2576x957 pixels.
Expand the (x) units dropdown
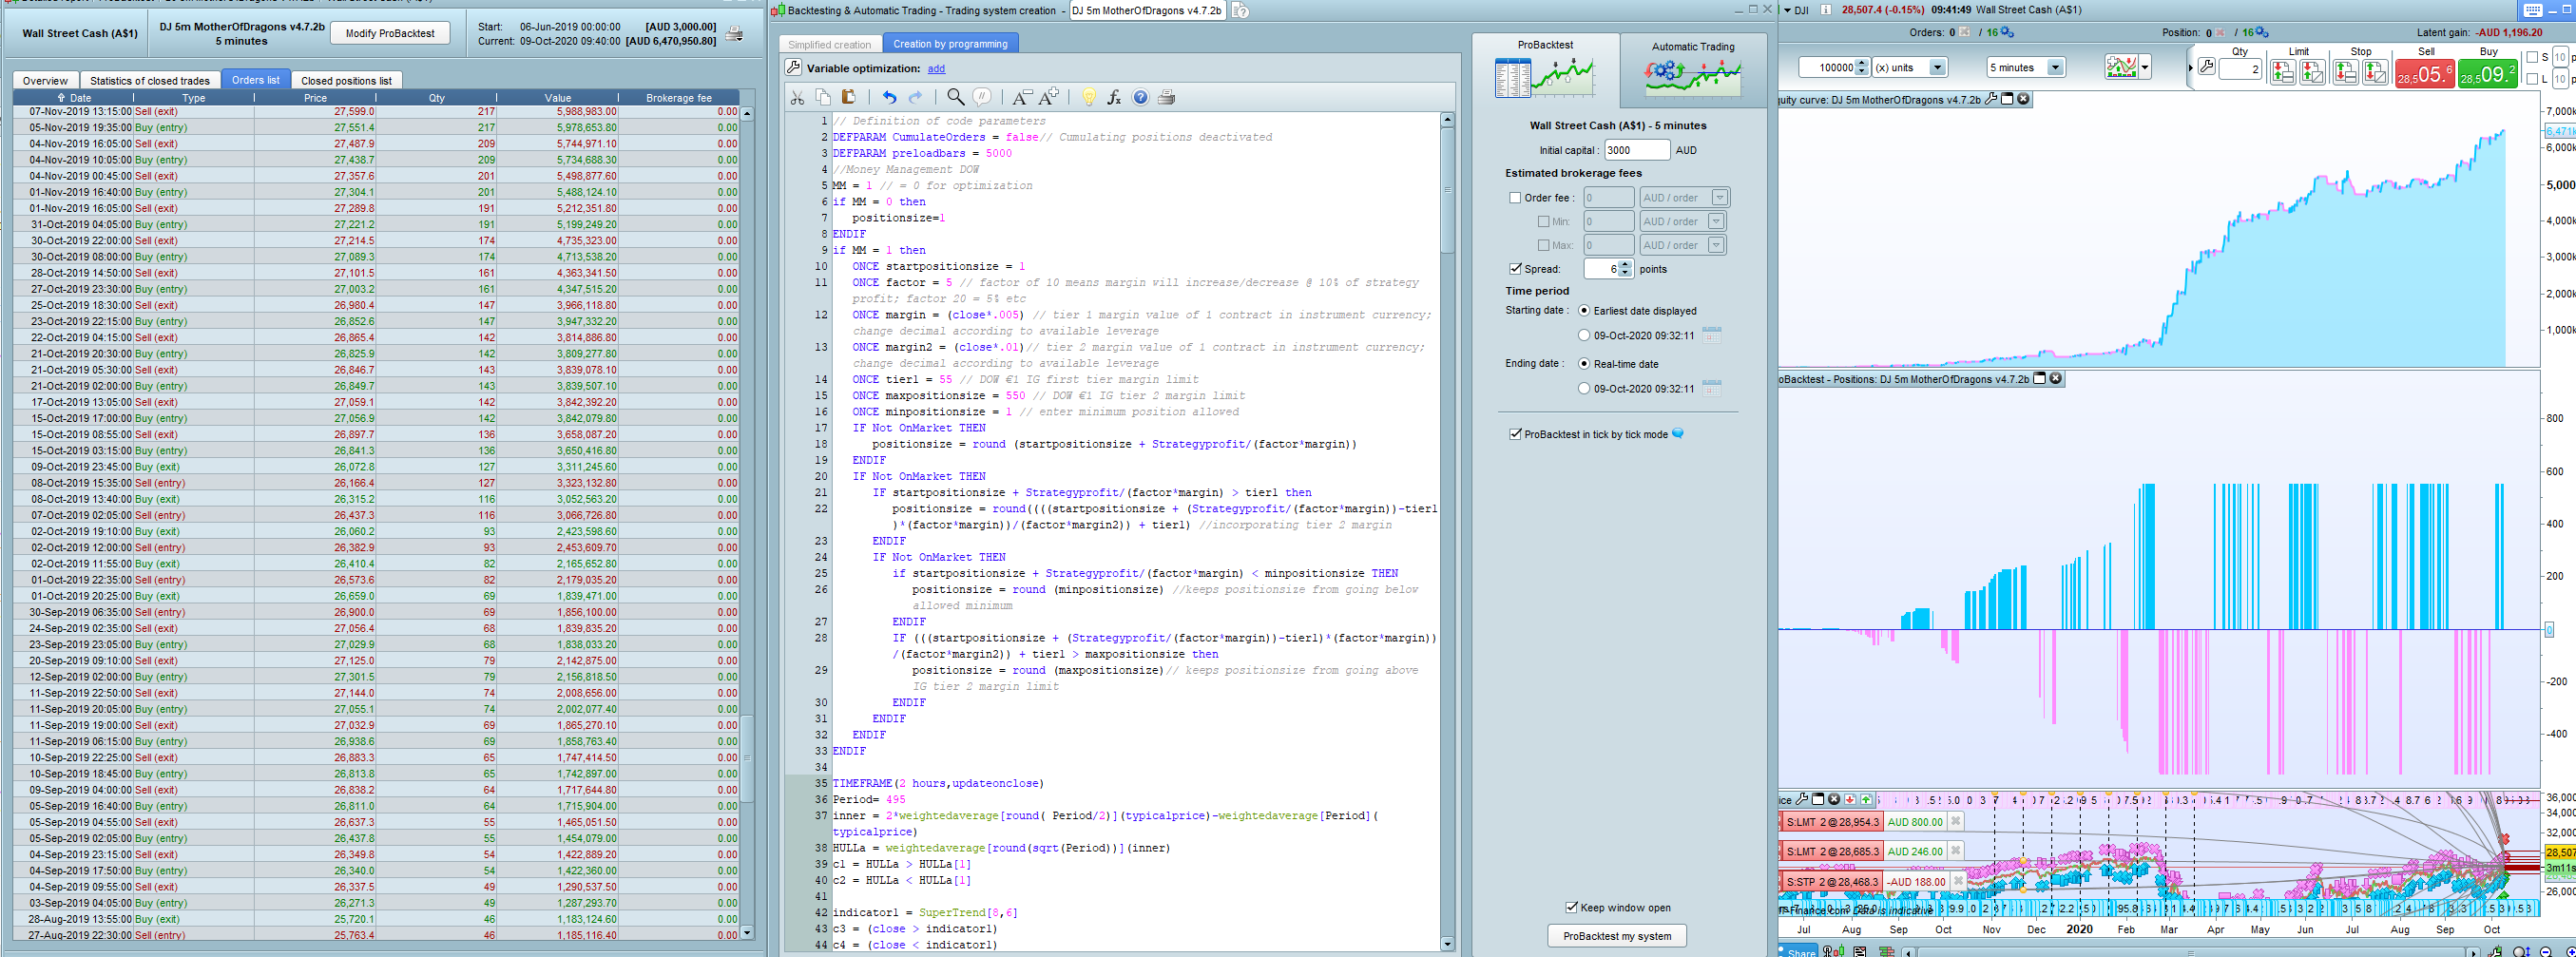1937,68
